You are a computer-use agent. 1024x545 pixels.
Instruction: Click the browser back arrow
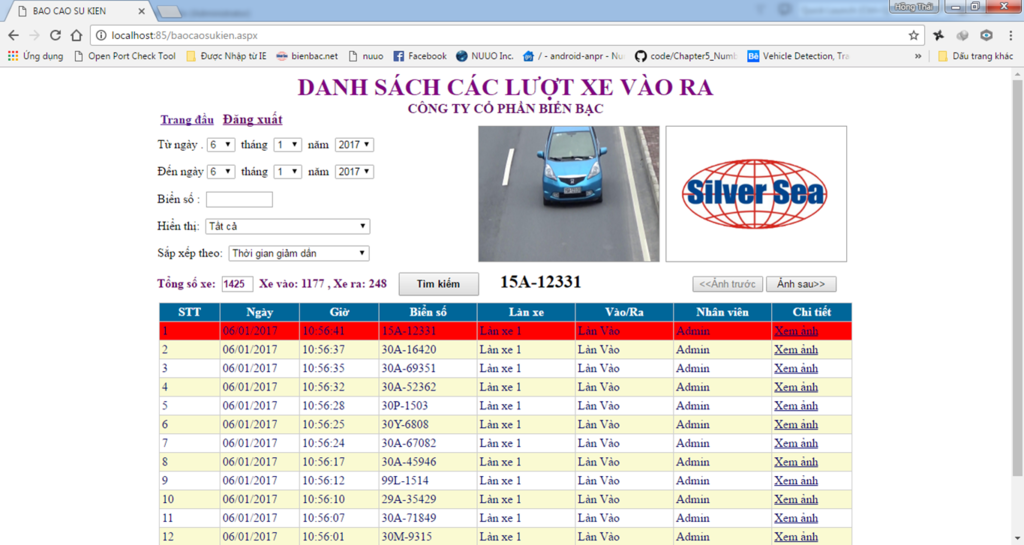[13, 35]
